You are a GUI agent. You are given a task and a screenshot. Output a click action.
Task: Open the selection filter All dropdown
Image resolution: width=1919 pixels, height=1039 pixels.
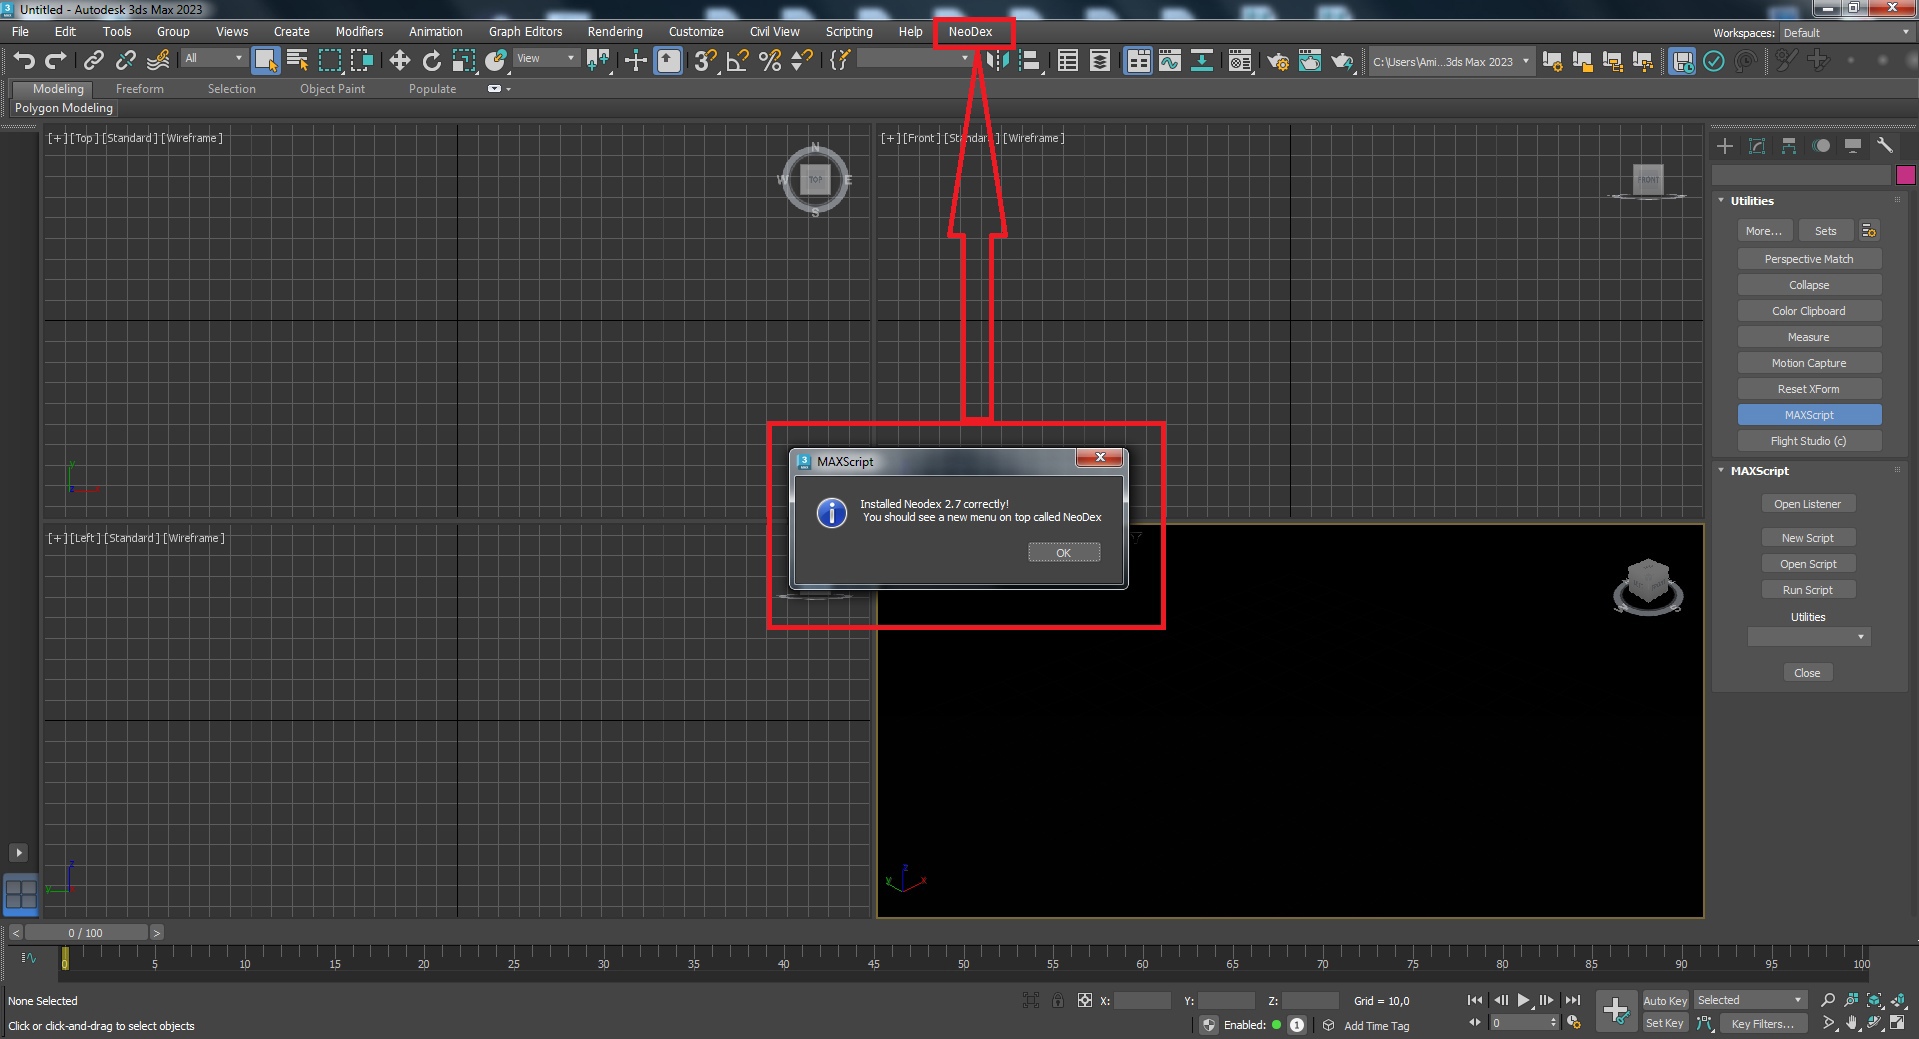pos(213,58)
